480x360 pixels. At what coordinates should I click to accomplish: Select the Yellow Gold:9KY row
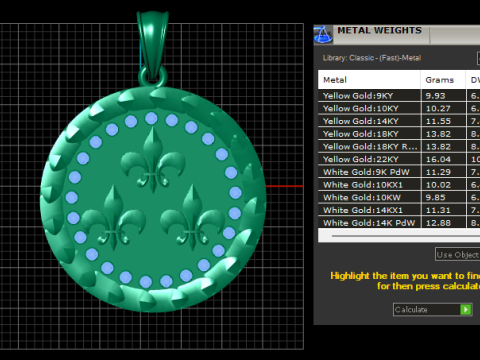click(399, 96)
